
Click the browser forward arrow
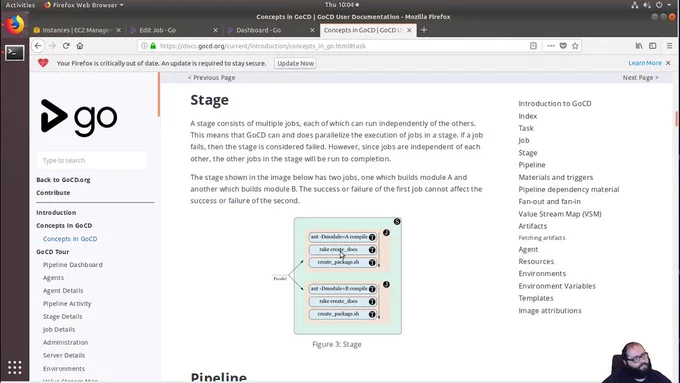(x=52, y=46)
